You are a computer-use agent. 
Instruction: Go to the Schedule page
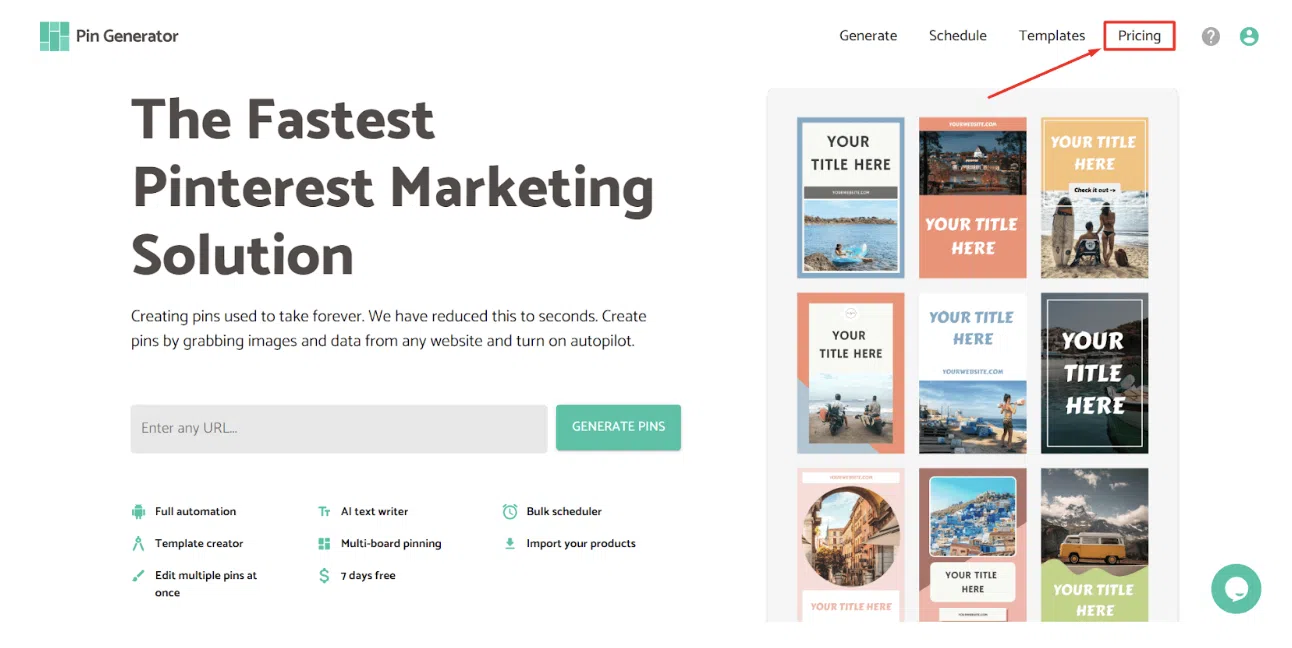point(957,36)
